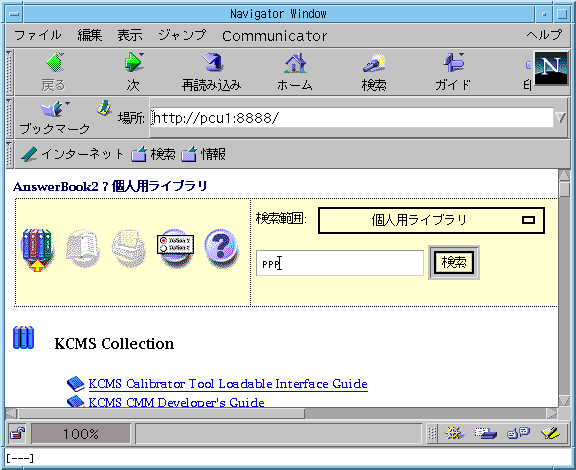Open the 情報 folder in personal toolbar
Image resolution: width=576 pixels, height=470 pixels.
click(203, 154)
